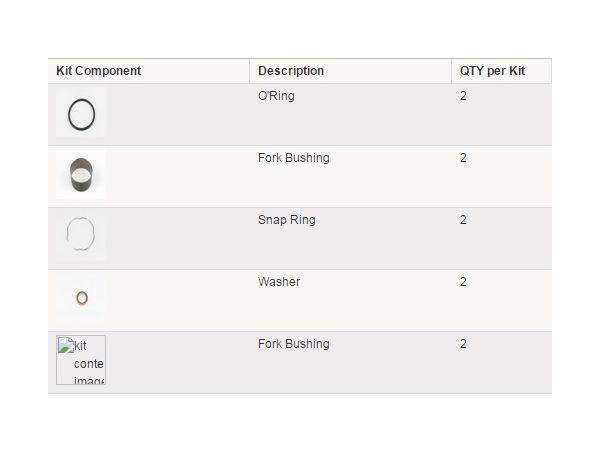Click the O'Ring black ring image
The image size is (600, 450).
click(81, 112)
